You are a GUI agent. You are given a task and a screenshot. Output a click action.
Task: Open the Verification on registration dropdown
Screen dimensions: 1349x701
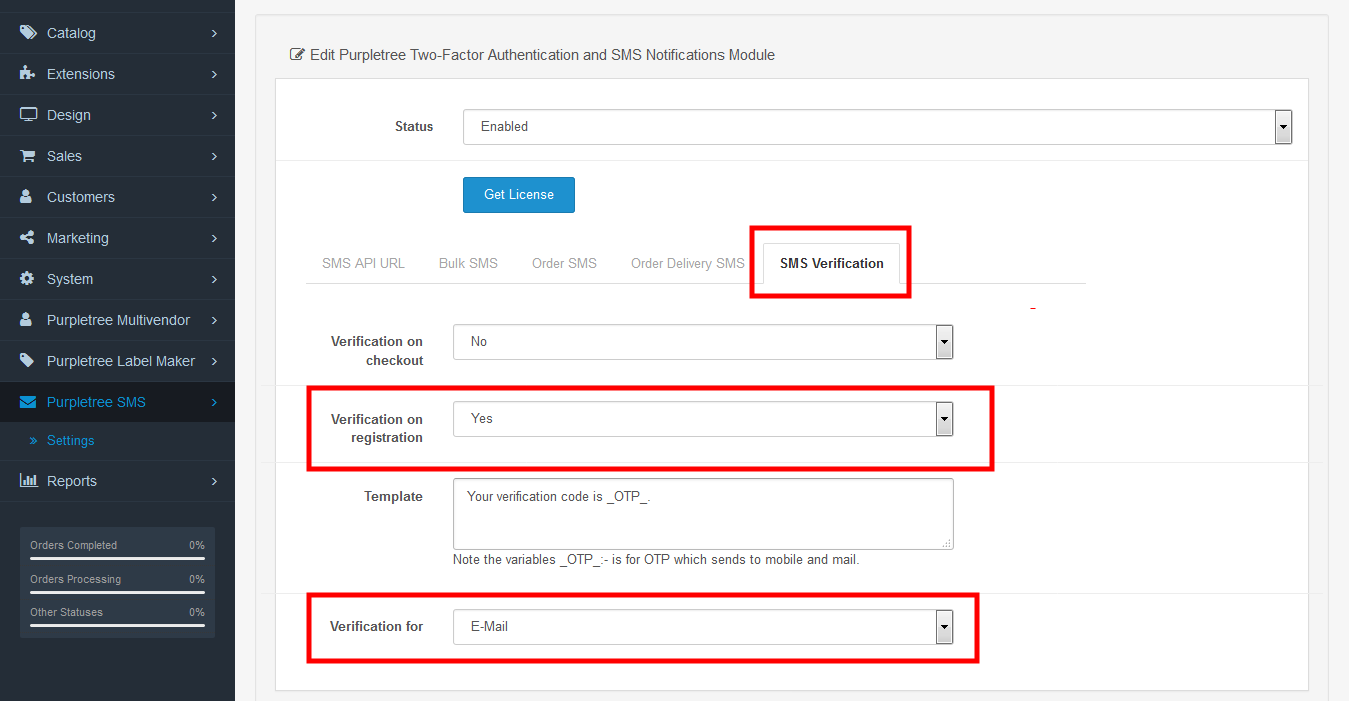(703, 419)
